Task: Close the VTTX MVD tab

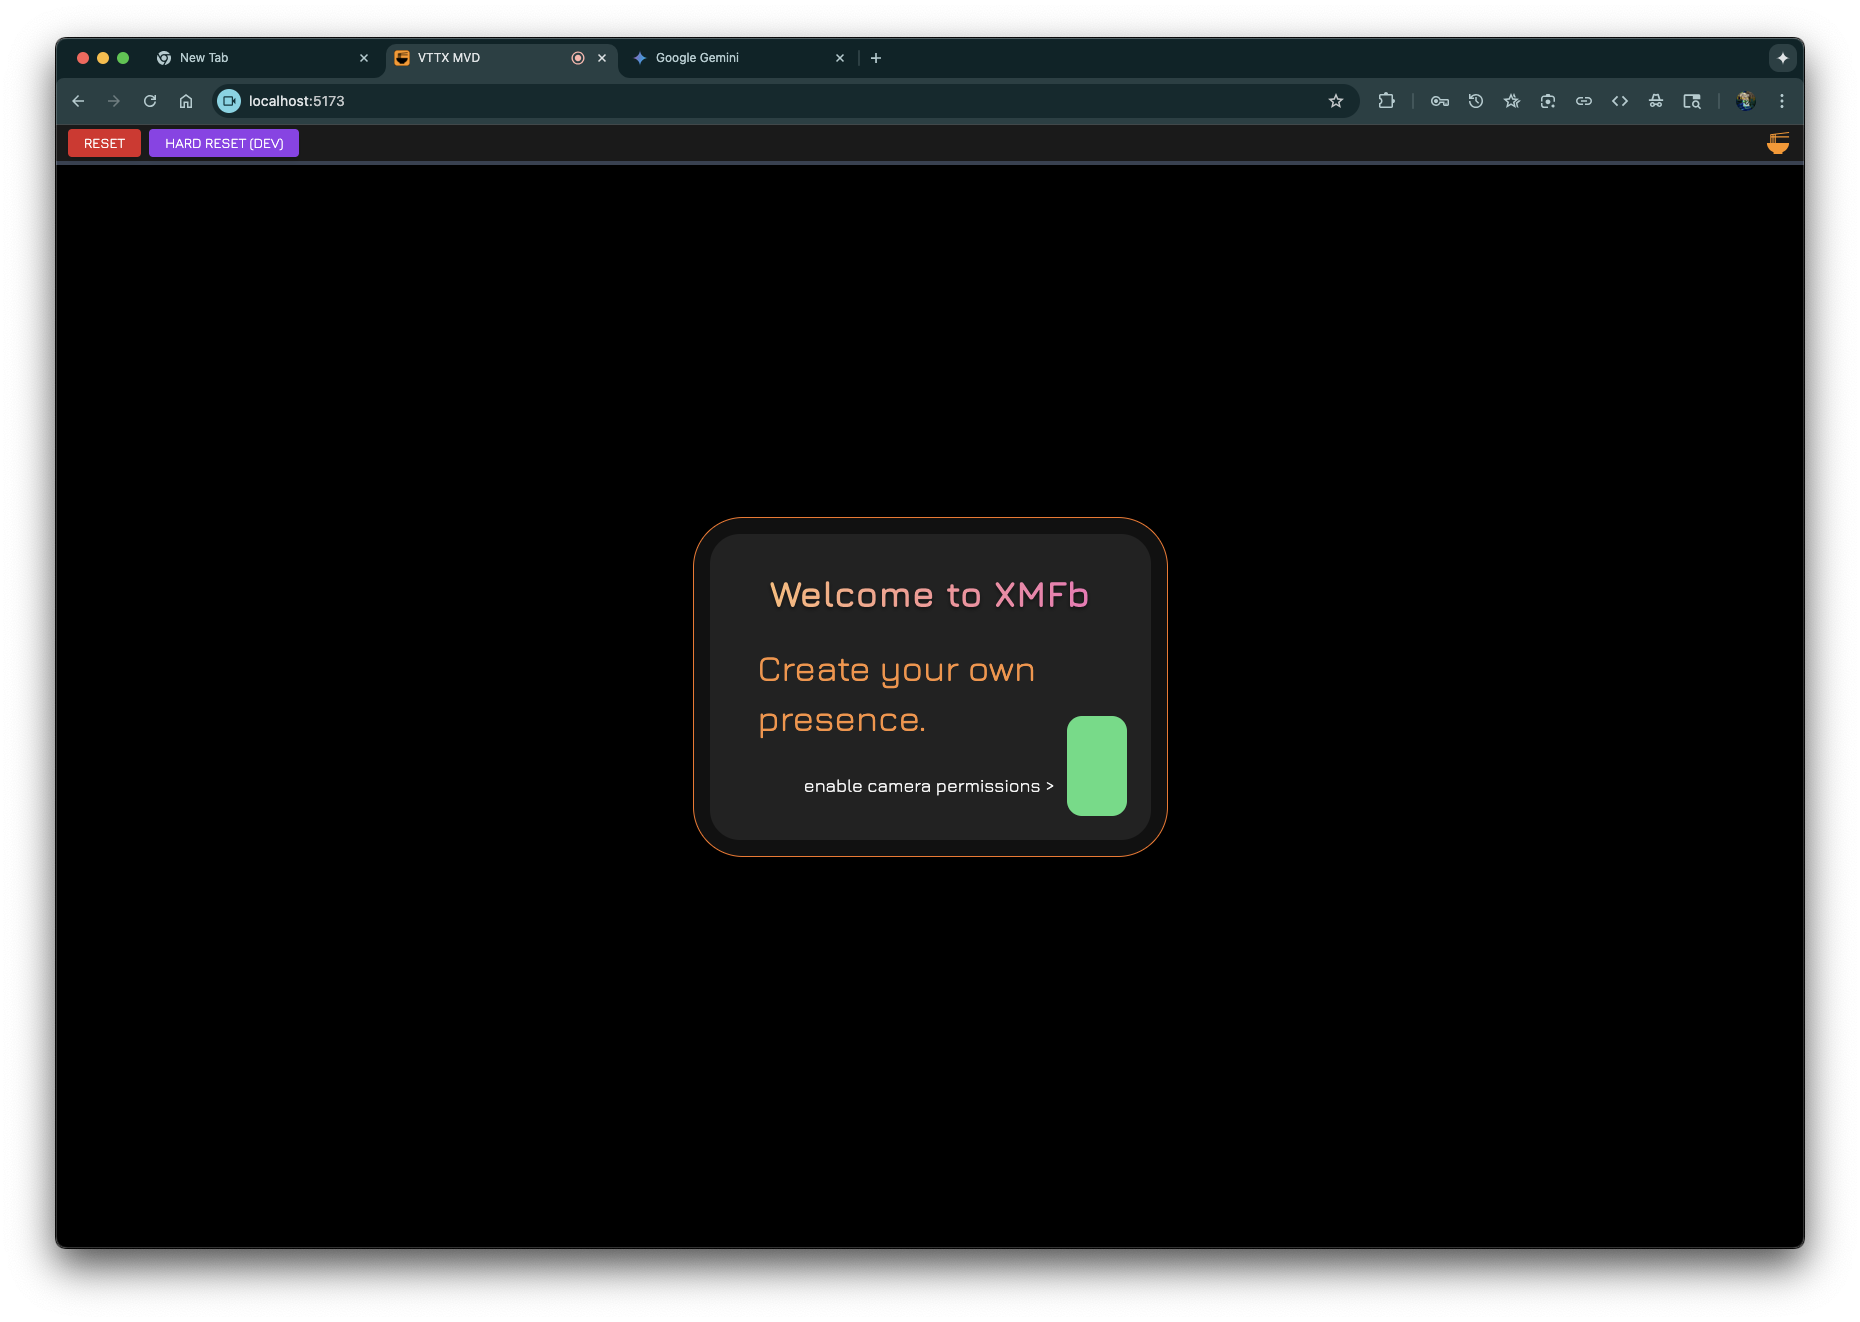Action: 602,58
